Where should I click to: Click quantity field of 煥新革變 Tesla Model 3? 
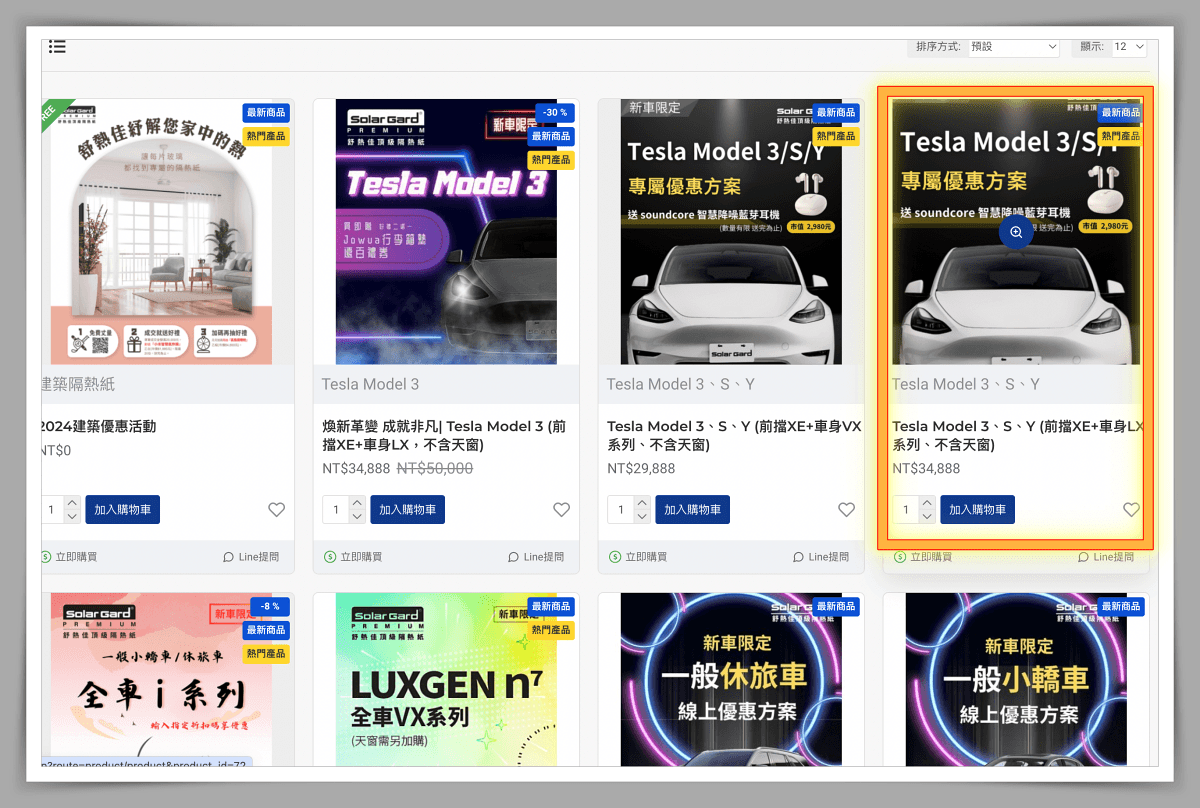click(335, 509)
